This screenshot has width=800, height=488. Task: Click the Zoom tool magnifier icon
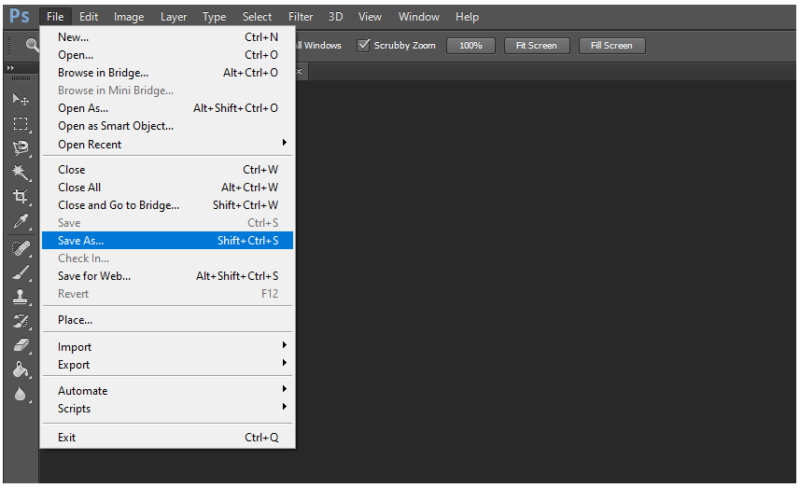(x=32, y=45)
